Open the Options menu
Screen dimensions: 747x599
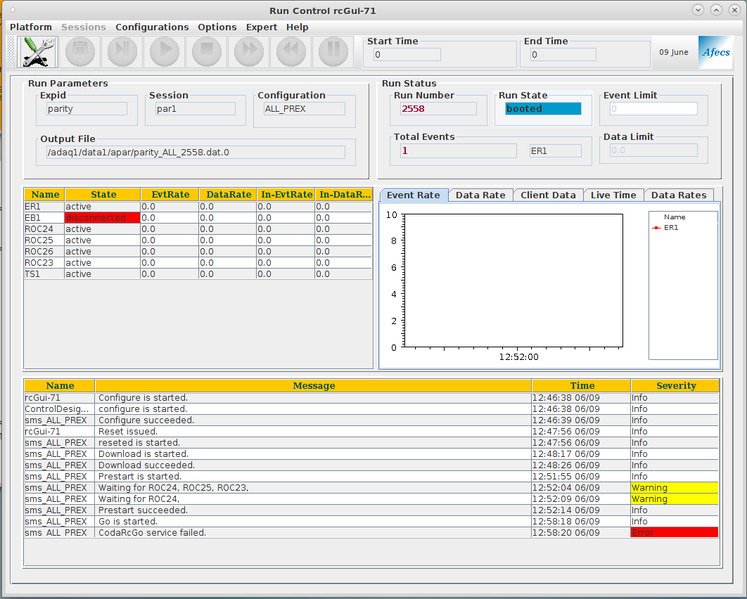pyautogui.click(x=217, y=27)
